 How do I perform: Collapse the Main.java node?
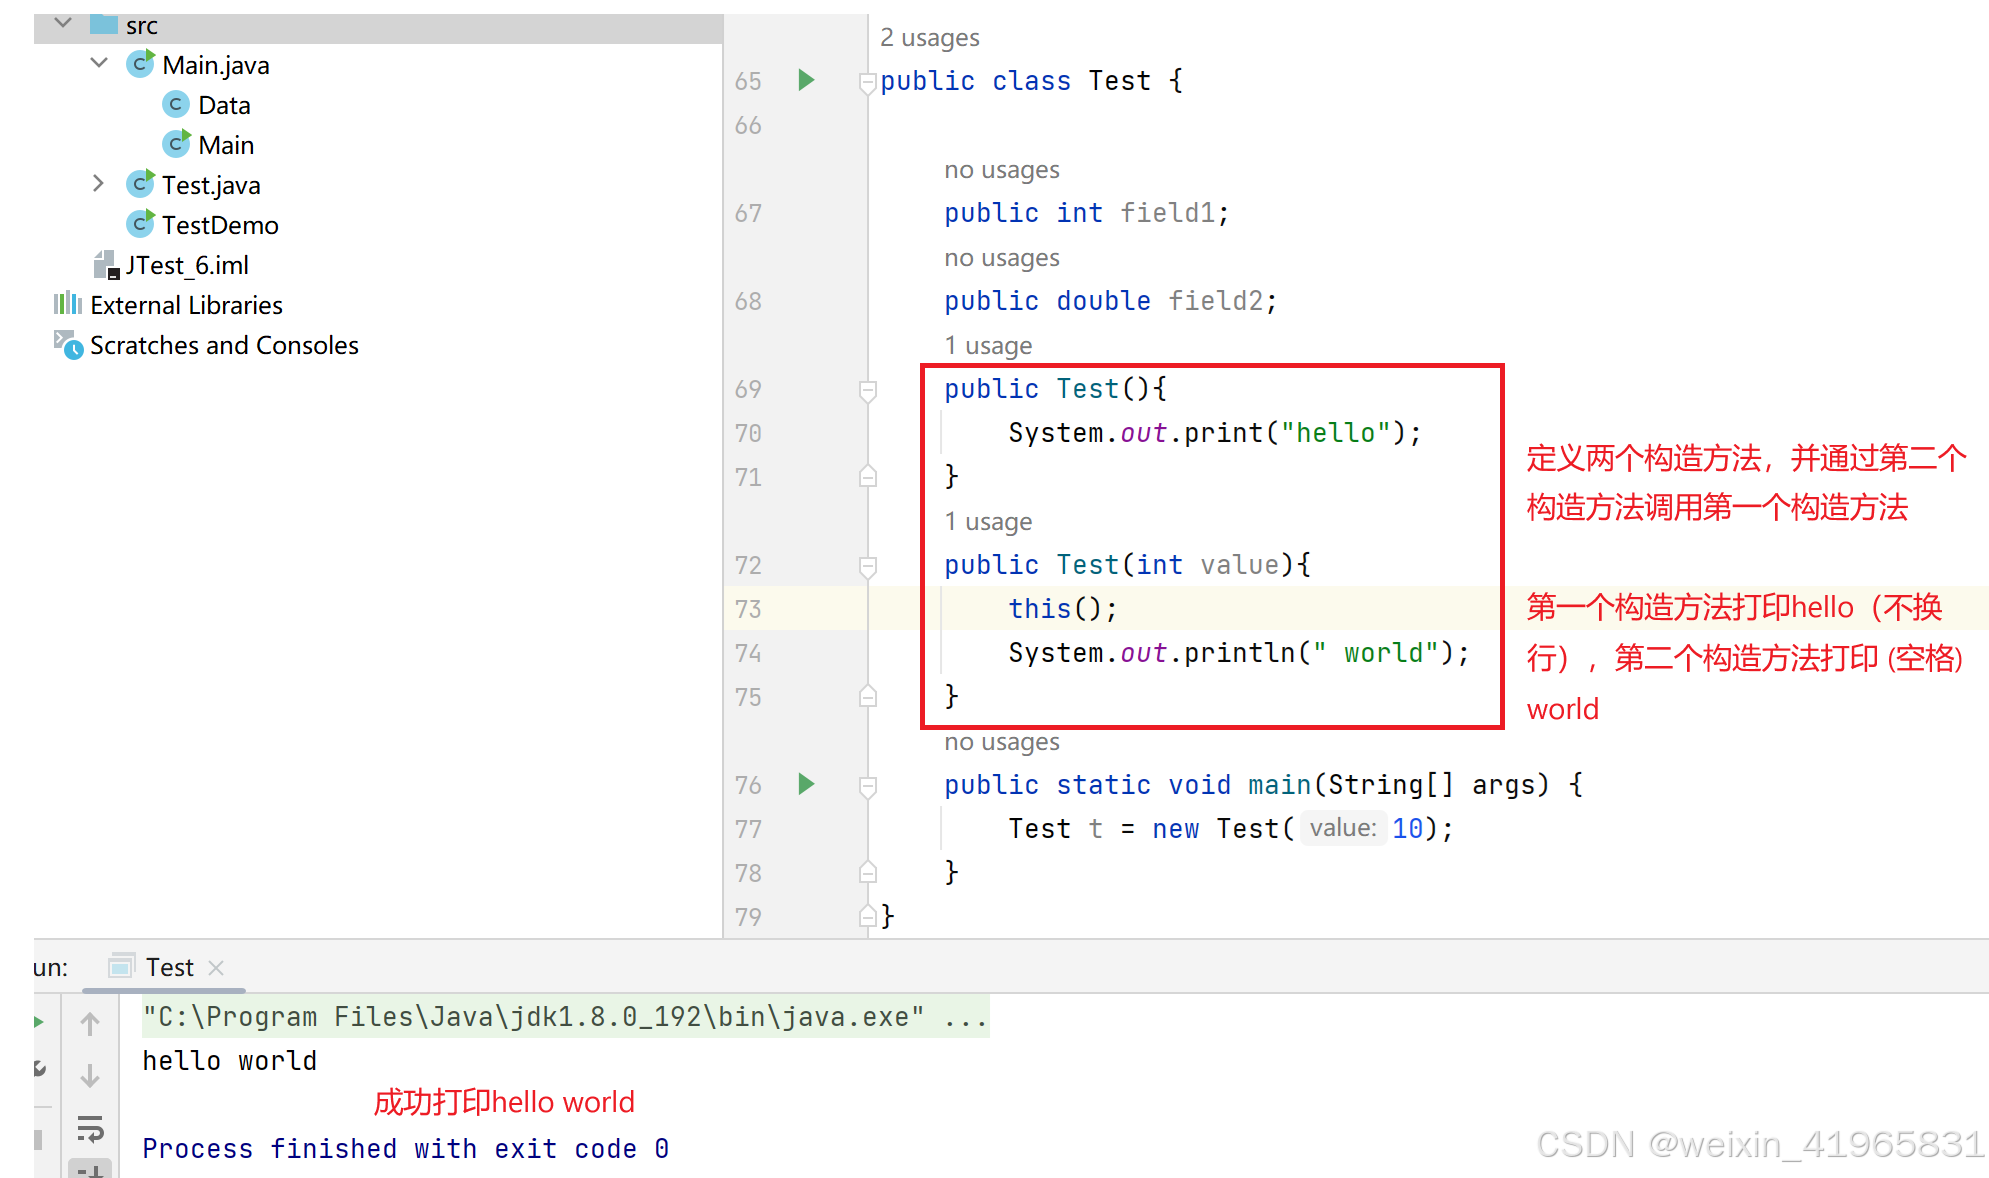(99, 63)
